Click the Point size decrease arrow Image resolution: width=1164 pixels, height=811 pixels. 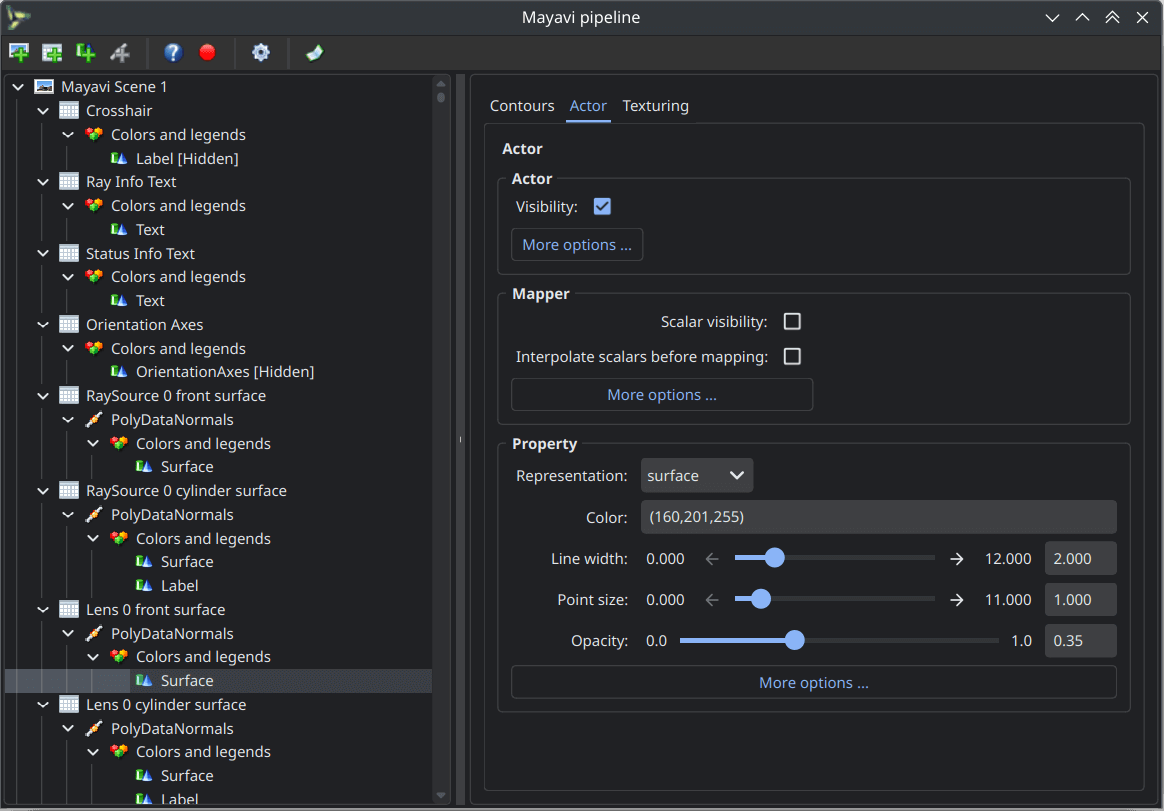[712, 599]
